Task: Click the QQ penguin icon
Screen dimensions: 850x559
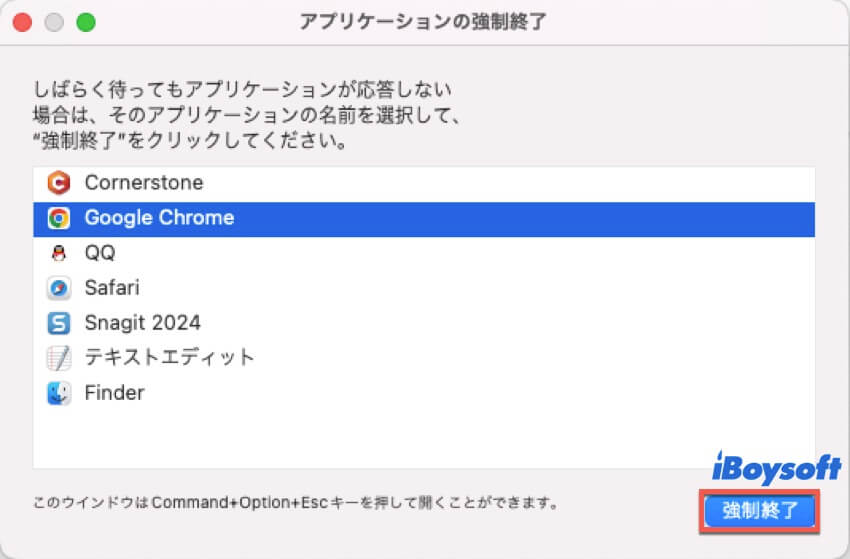Action: (59, 253)
